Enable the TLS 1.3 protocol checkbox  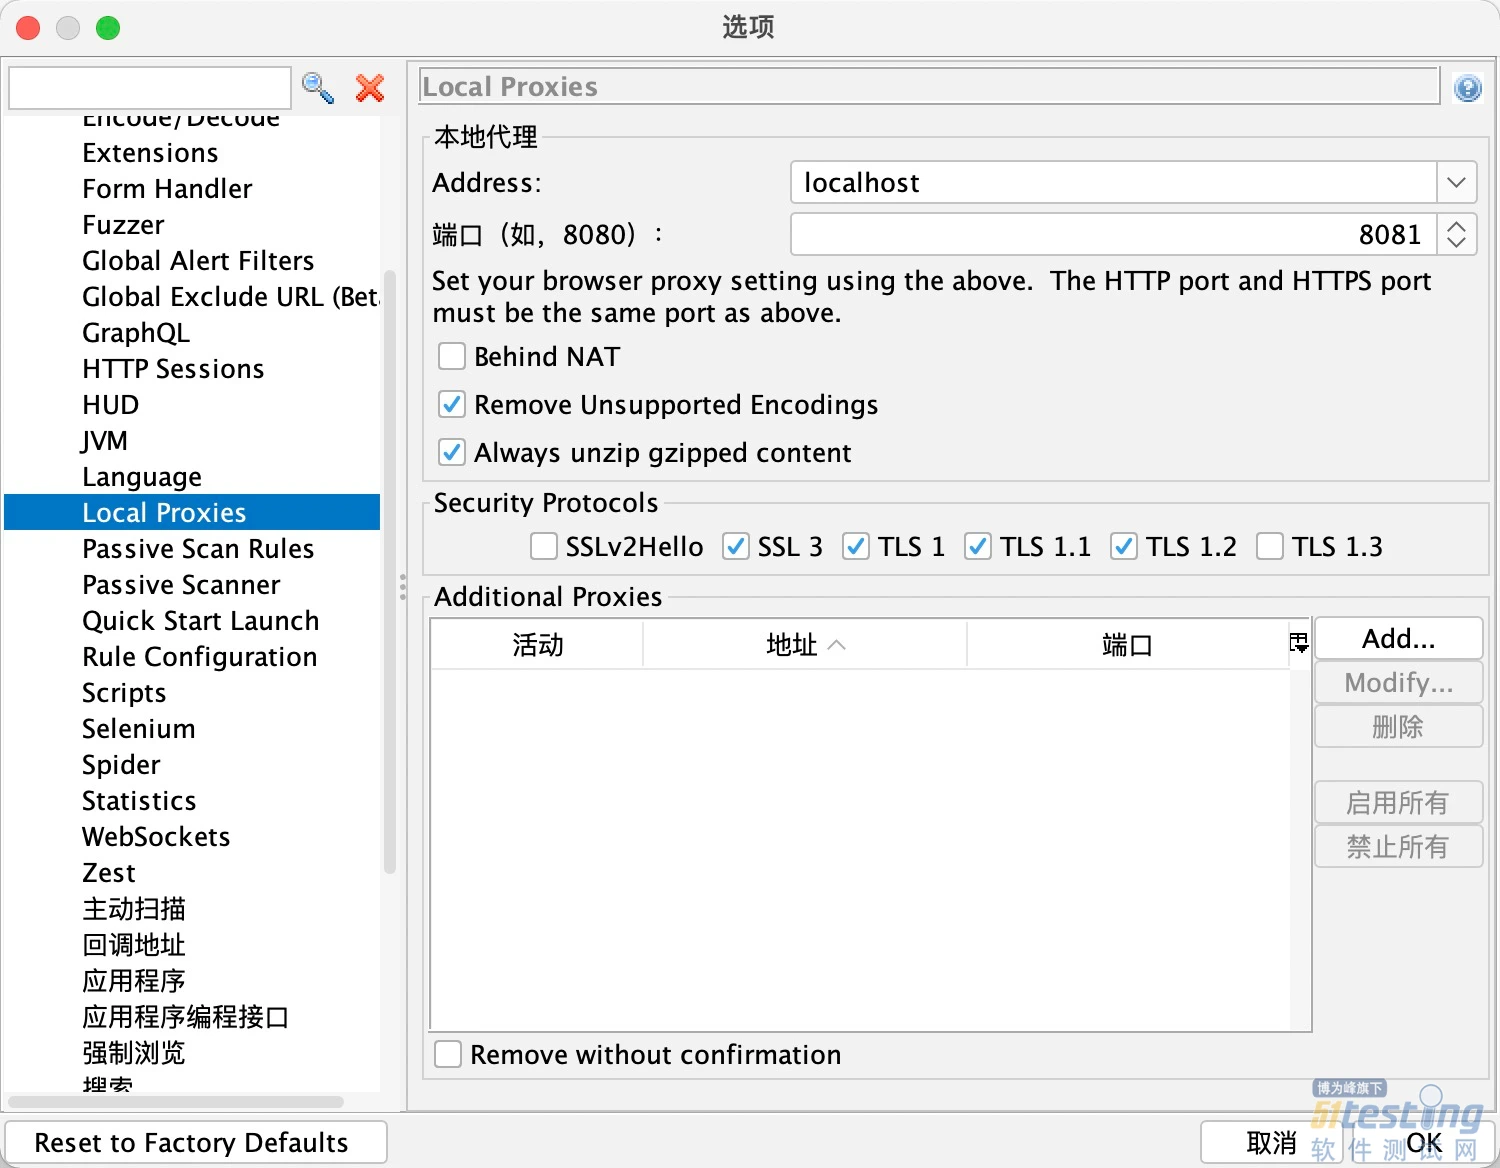point(1270,547)
